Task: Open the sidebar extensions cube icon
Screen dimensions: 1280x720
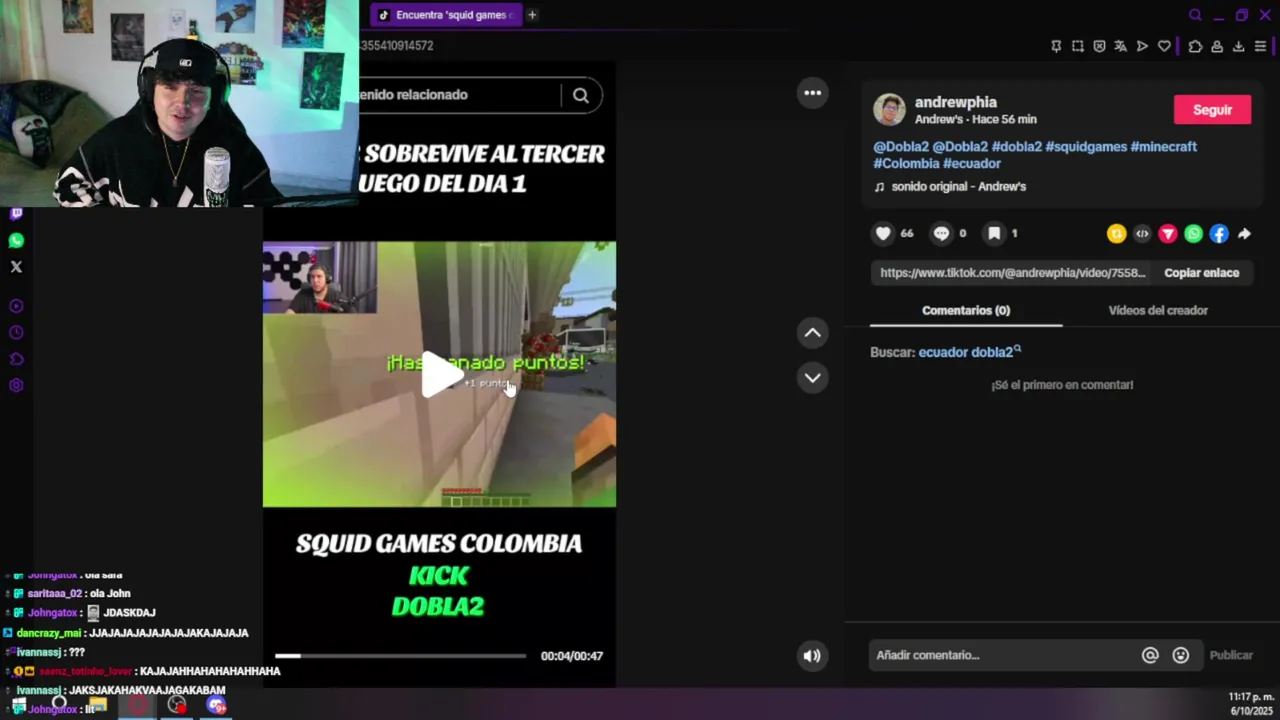Action: pyautogui.click(x=16, y=359)
